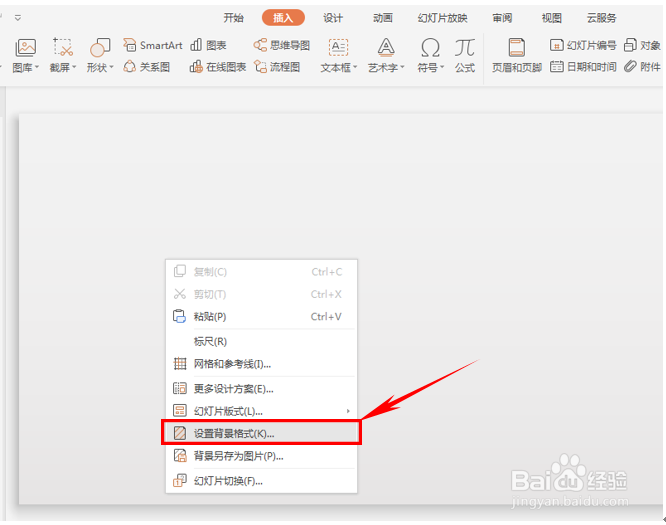
Task: Expand the 图库 dropdown arrow
Action: [x=37, y=67]
